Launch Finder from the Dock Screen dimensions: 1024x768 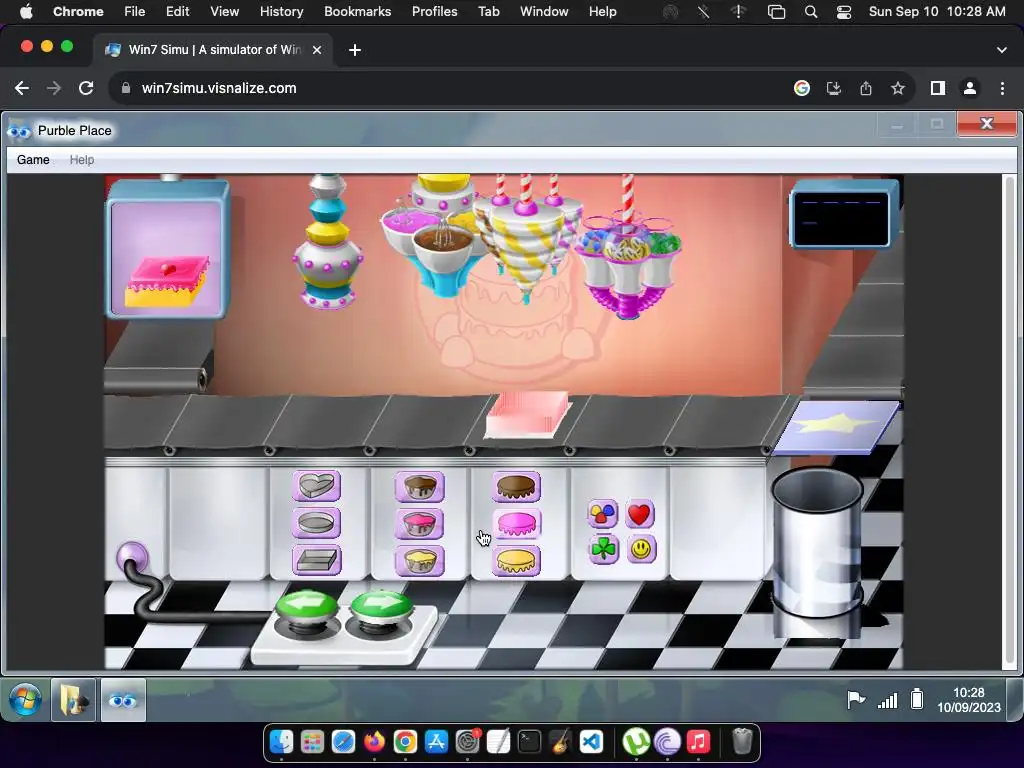click(x=281, y=742)
